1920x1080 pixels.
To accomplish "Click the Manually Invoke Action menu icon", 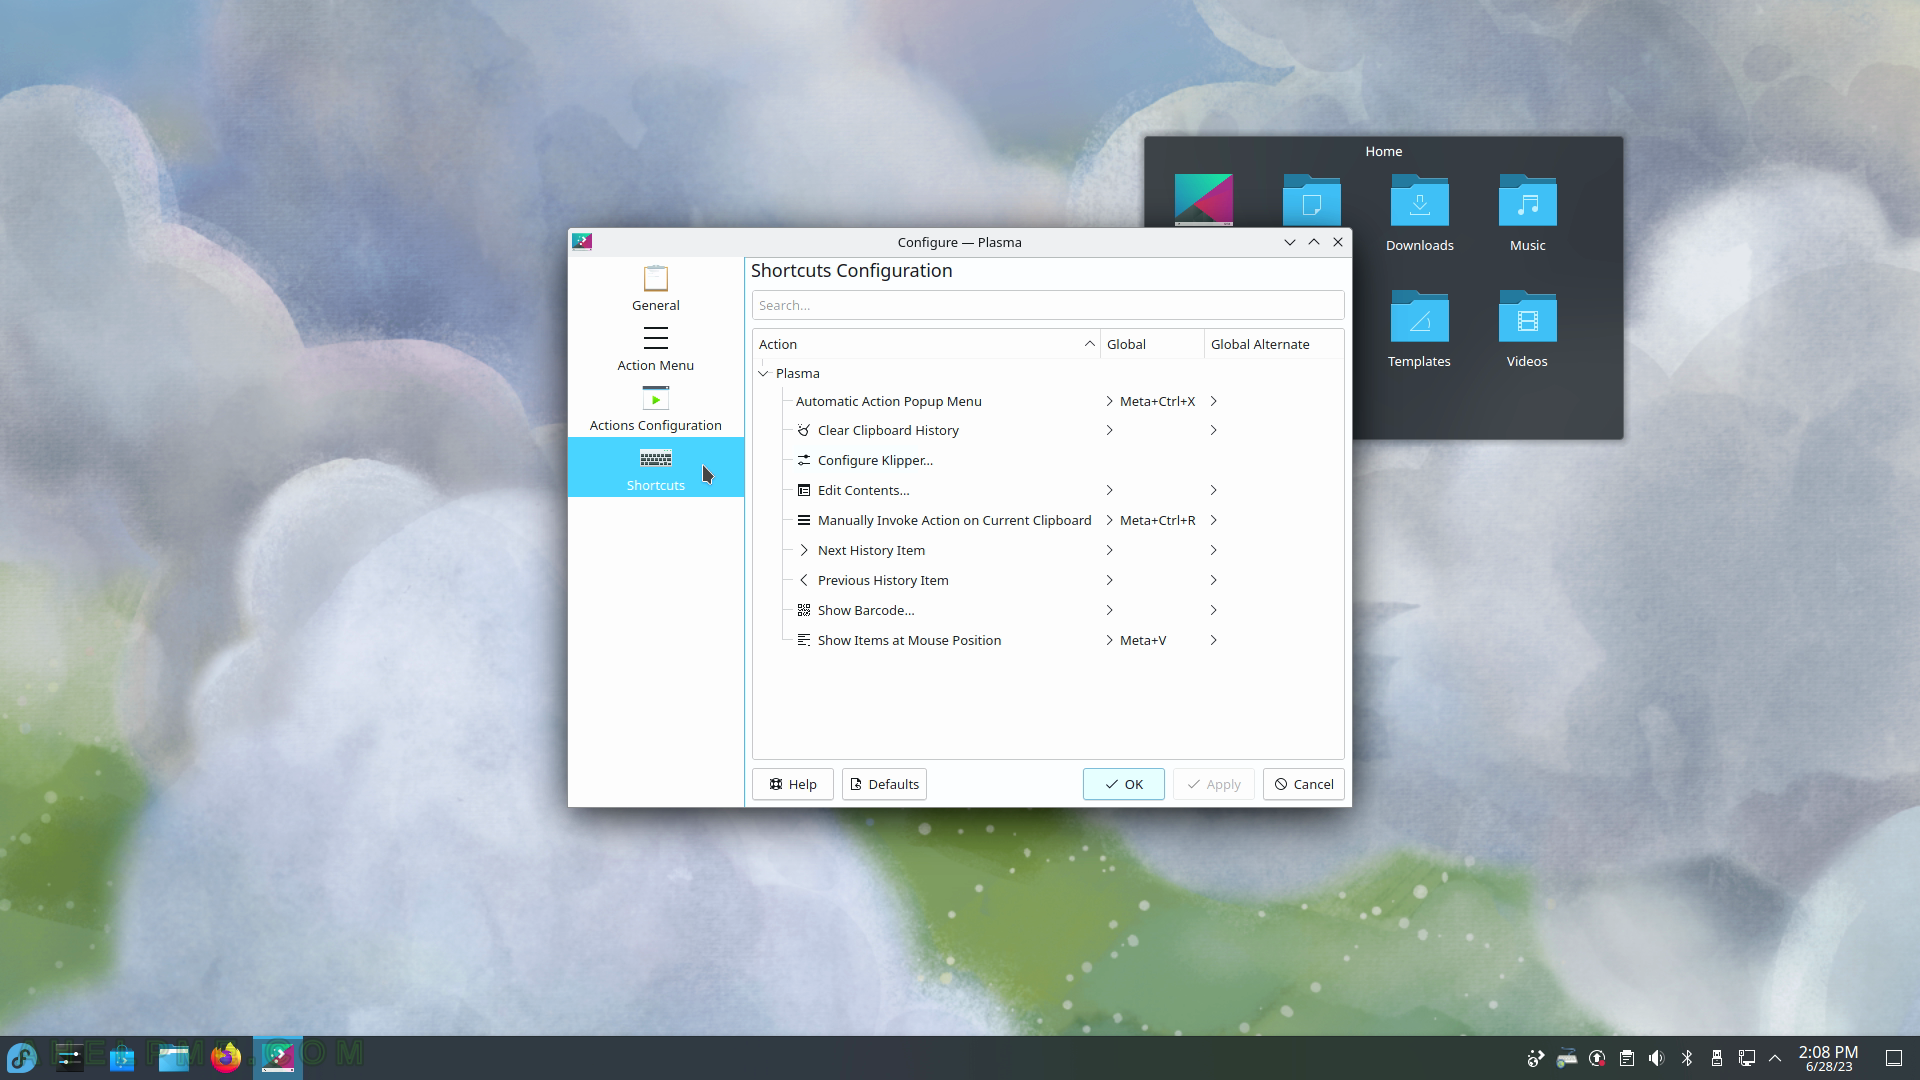I will [x=804, y=520].
